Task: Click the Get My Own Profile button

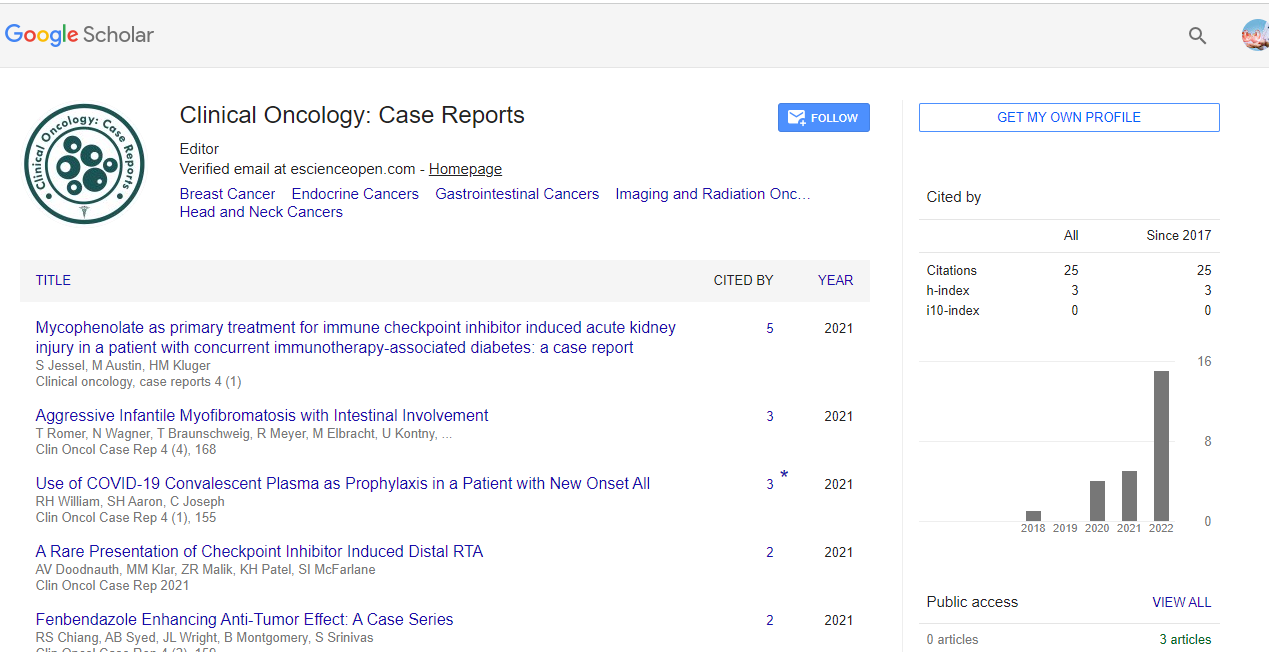Action: (x=1069, y=117)
